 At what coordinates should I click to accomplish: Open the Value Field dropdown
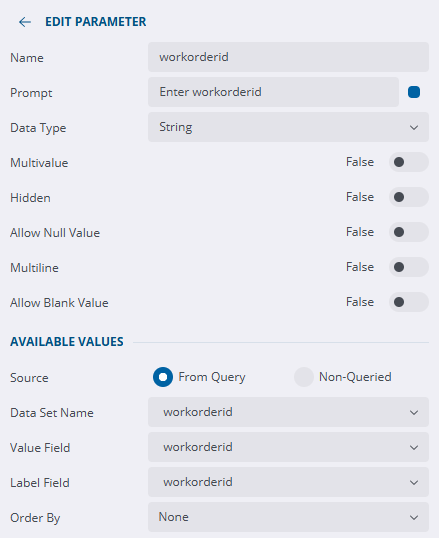click(x=288, y=447)
